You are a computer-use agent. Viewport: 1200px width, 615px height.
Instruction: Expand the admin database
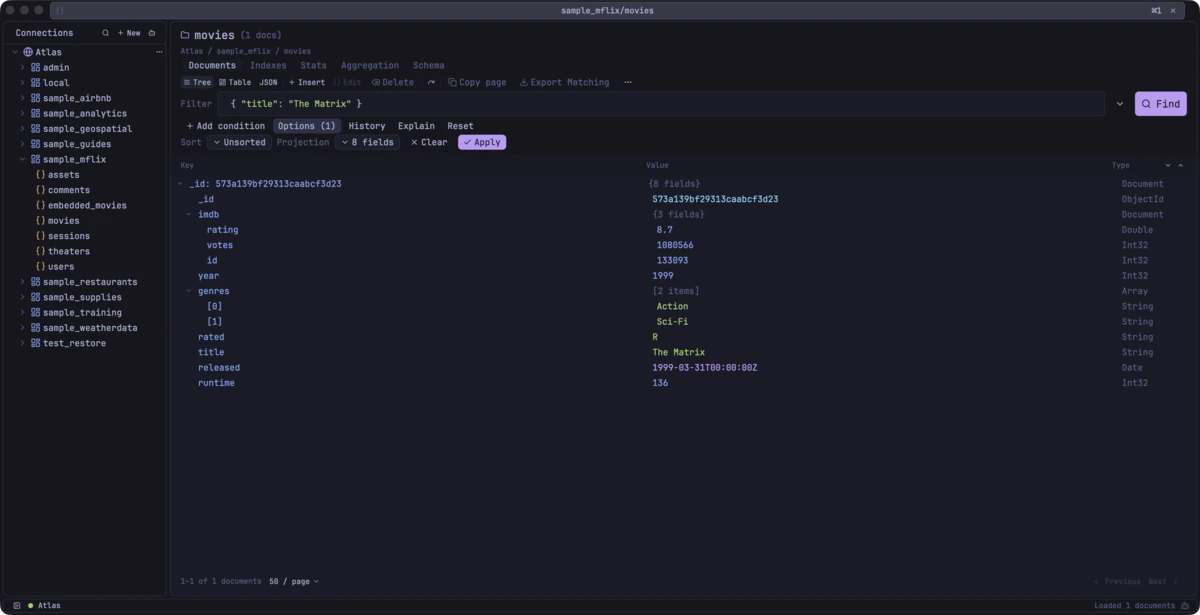(22, 67)
